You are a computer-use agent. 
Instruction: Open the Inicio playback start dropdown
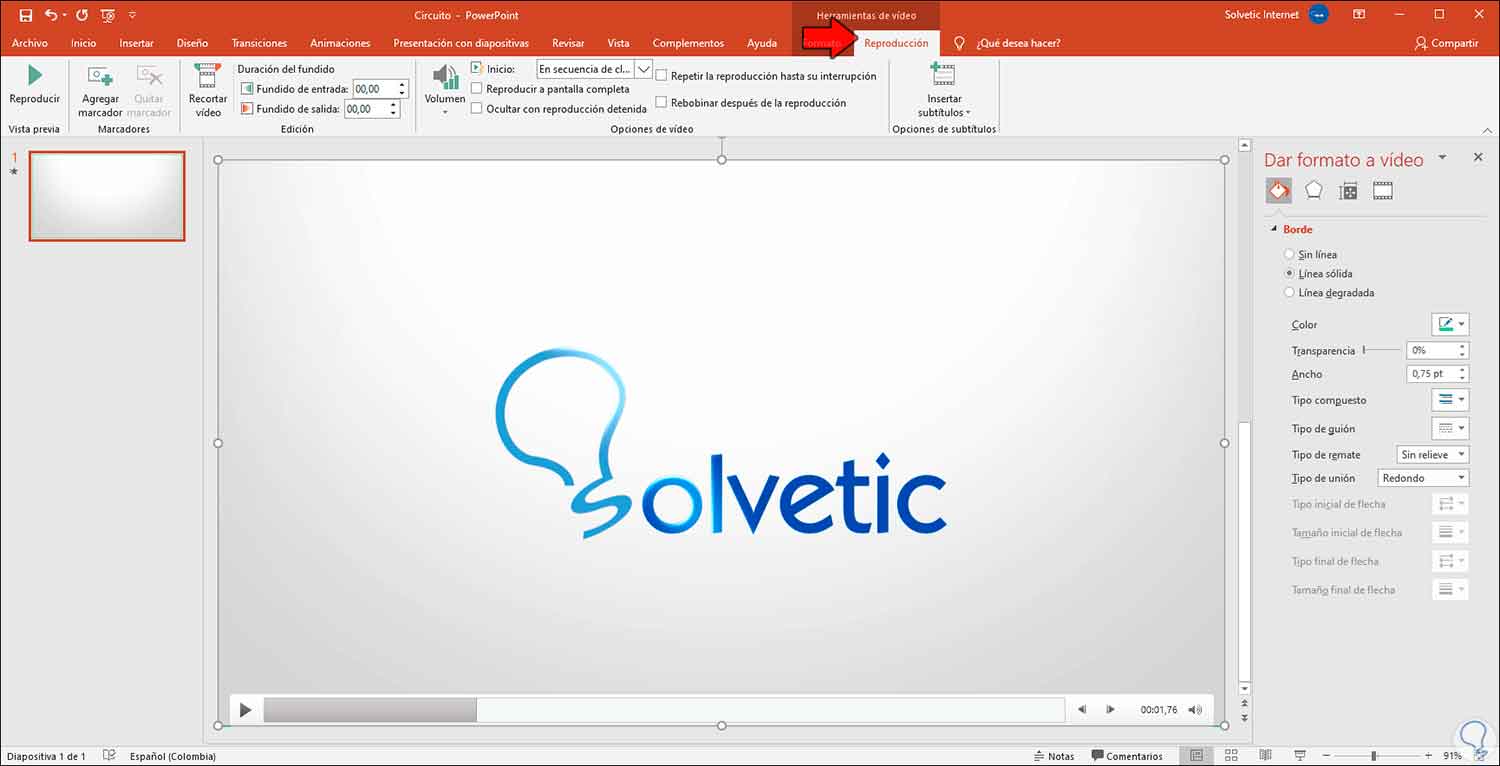644,69
